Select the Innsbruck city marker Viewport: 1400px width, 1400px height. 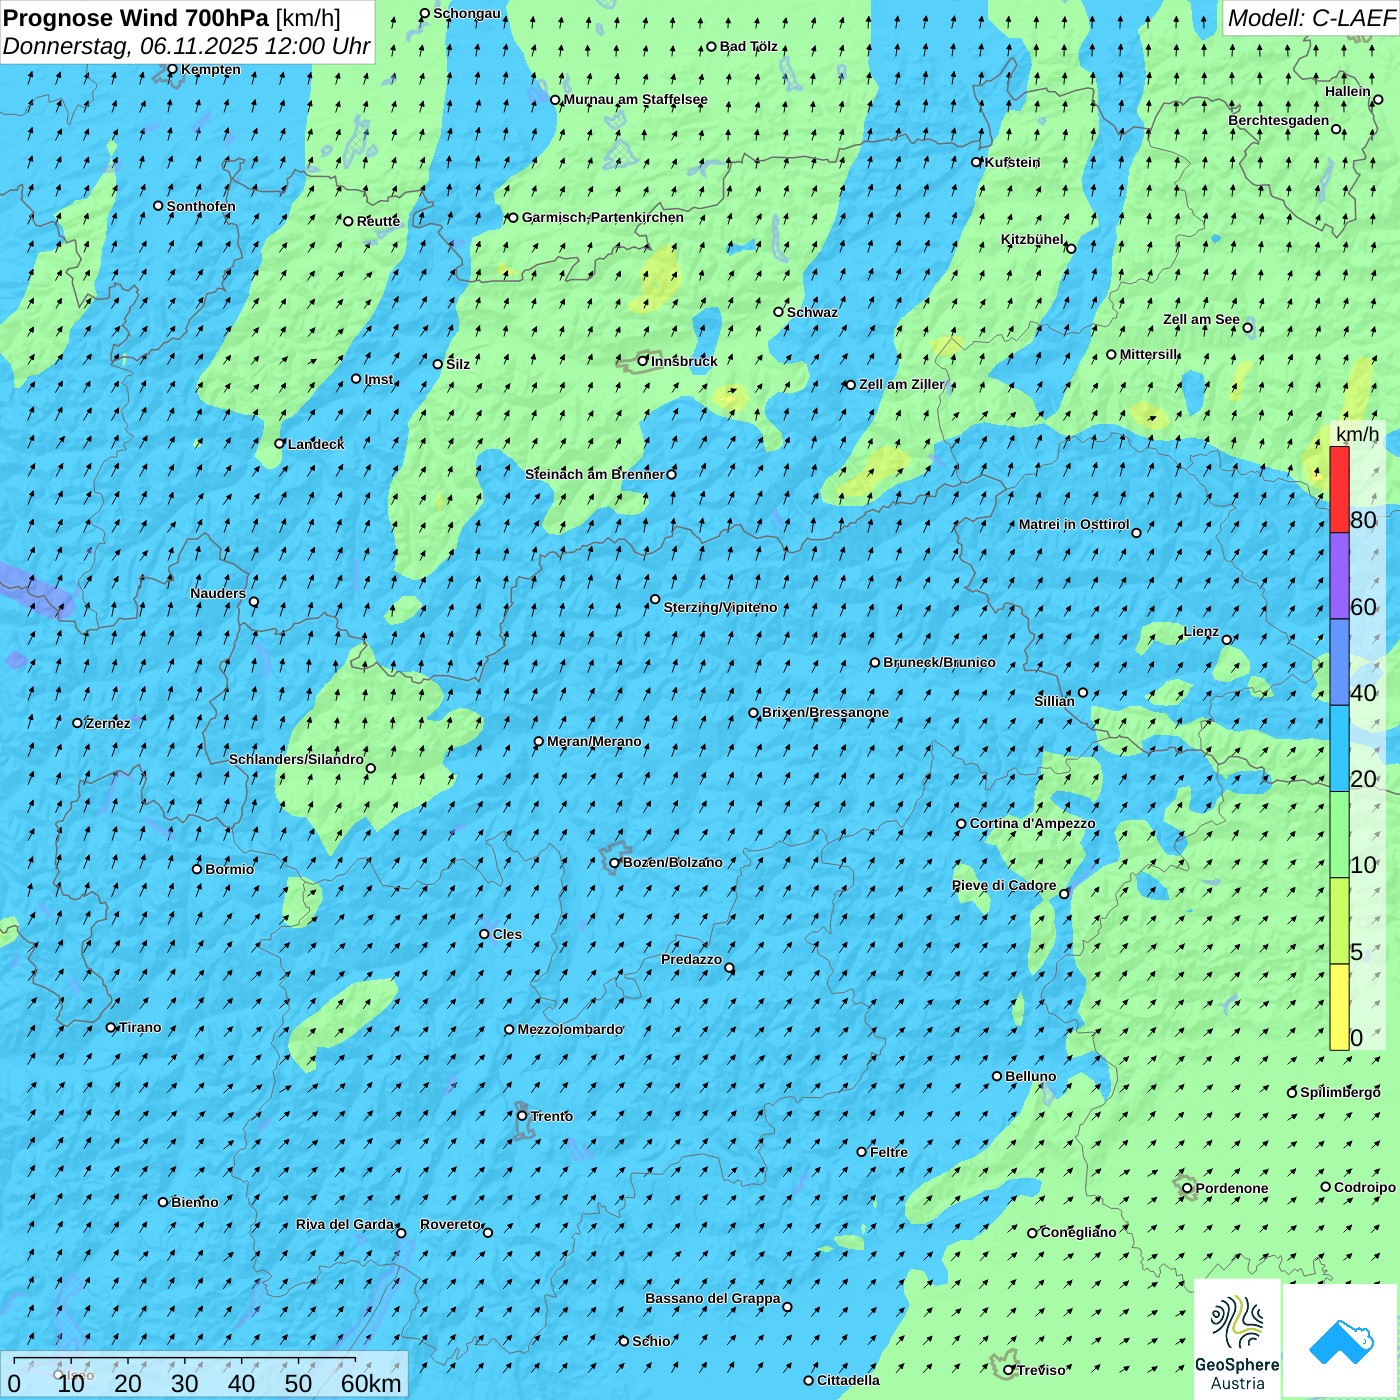click(x=643, y=361)
